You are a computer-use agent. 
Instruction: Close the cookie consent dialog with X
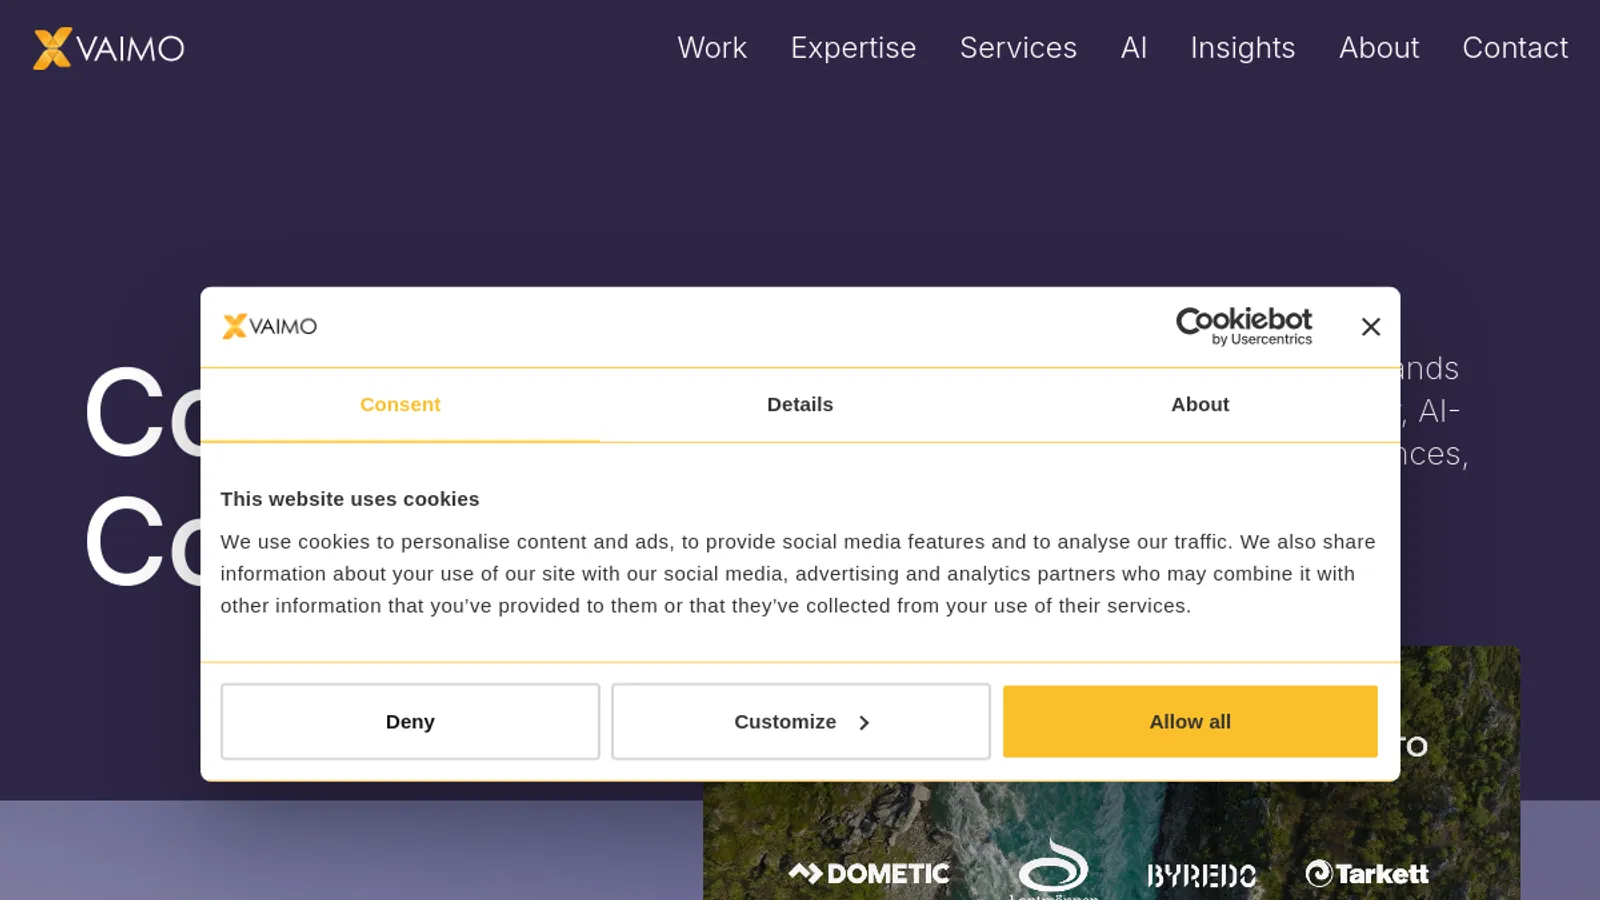pos(1371,327)
